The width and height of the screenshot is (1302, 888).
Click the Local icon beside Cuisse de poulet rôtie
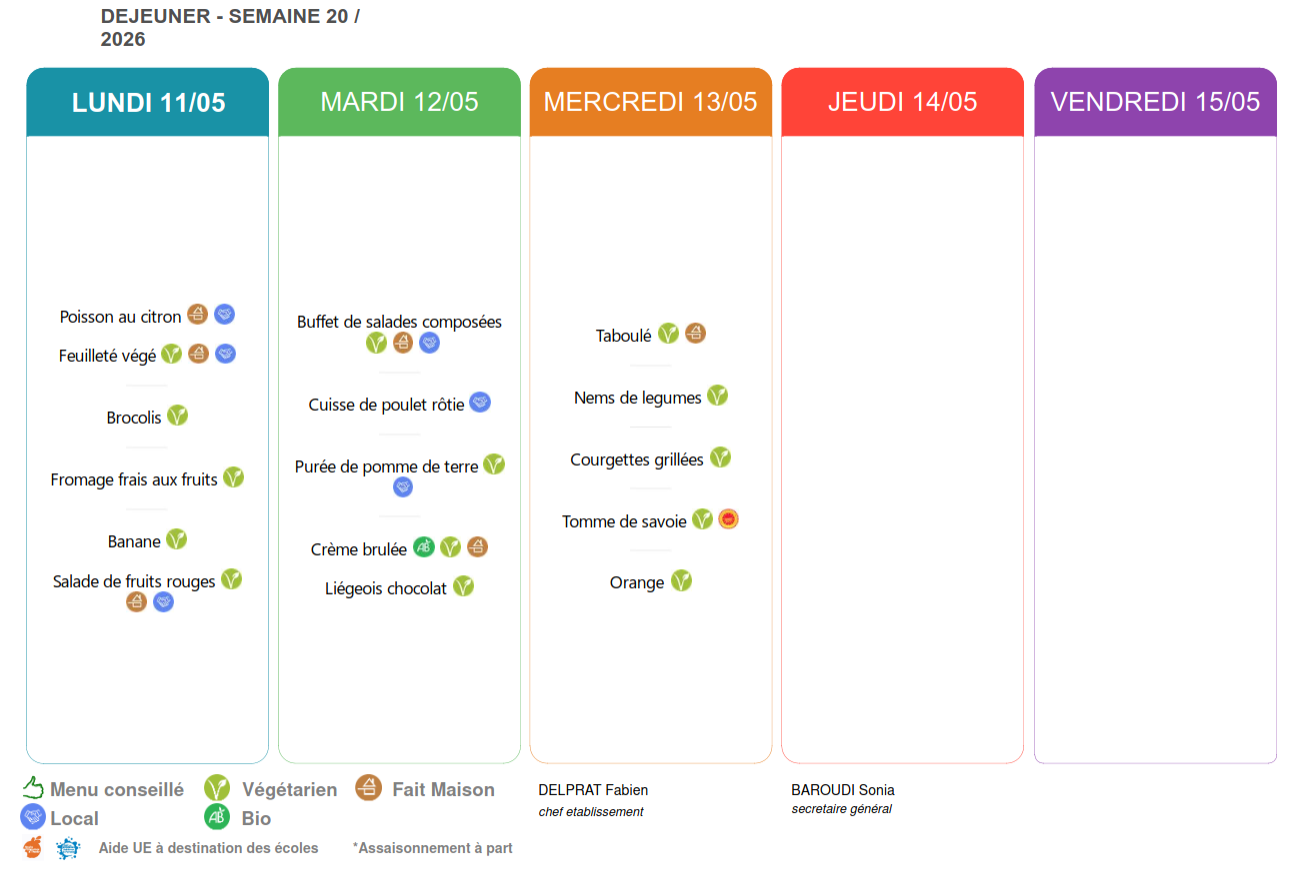pos(480,403)
